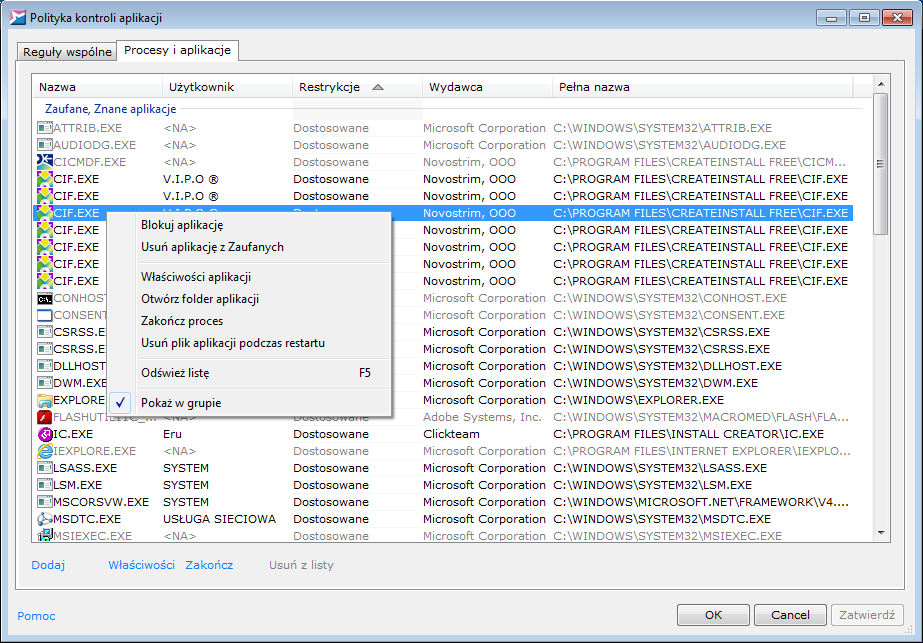Select the Eru user cell

click(172, 435)
